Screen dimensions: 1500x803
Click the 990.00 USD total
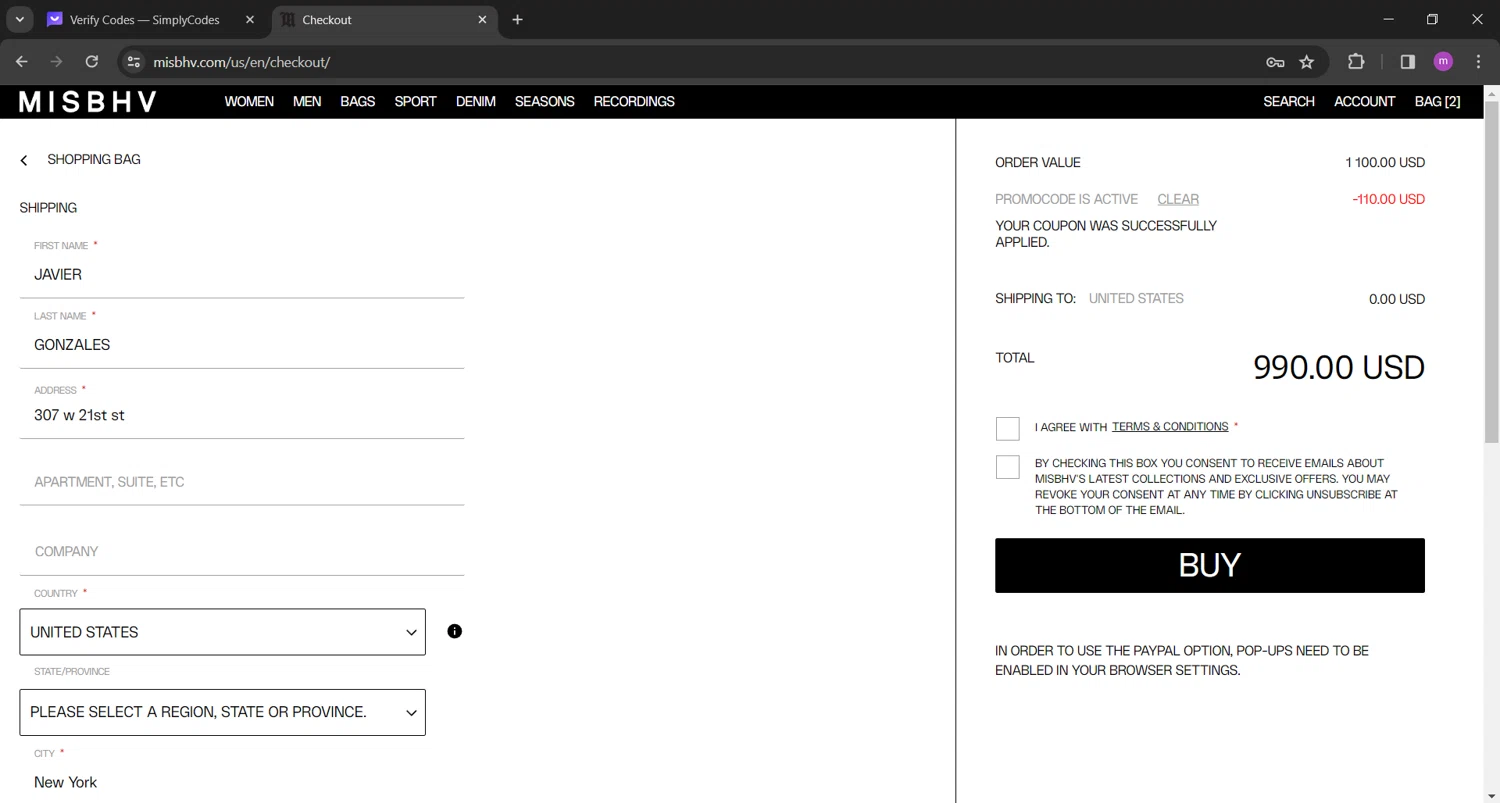click(1339, 367)
